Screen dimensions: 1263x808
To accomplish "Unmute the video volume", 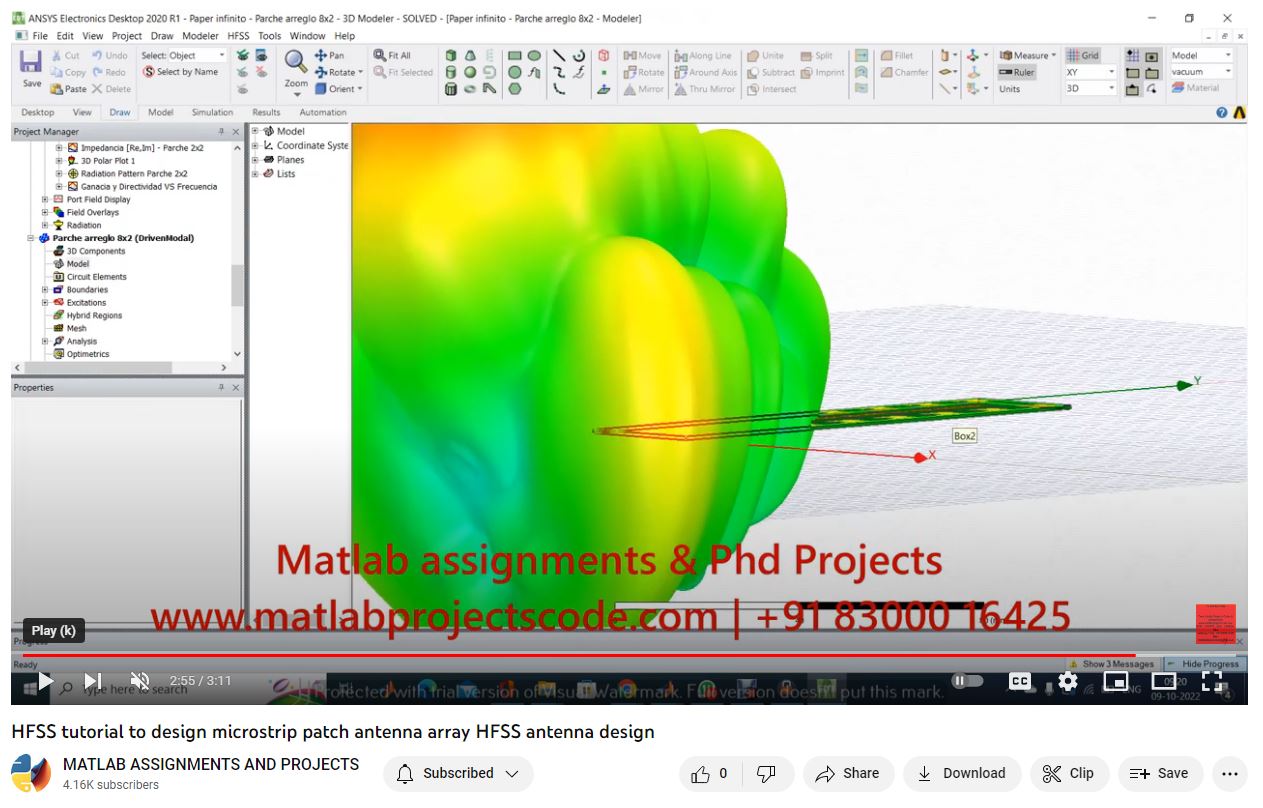I will (140, 681).
